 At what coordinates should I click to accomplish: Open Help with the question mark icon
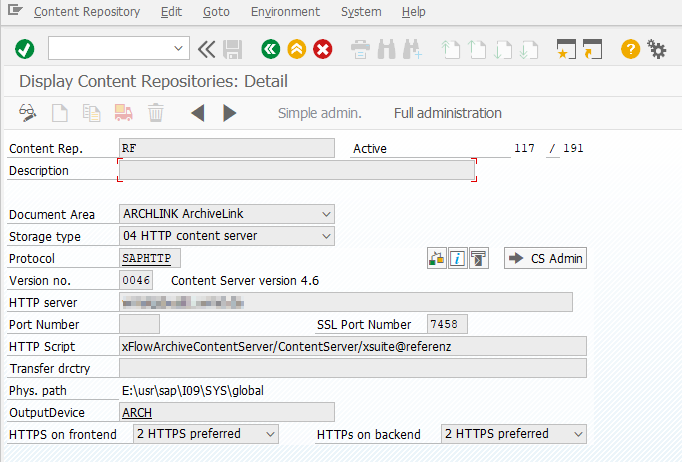point(630,48)
